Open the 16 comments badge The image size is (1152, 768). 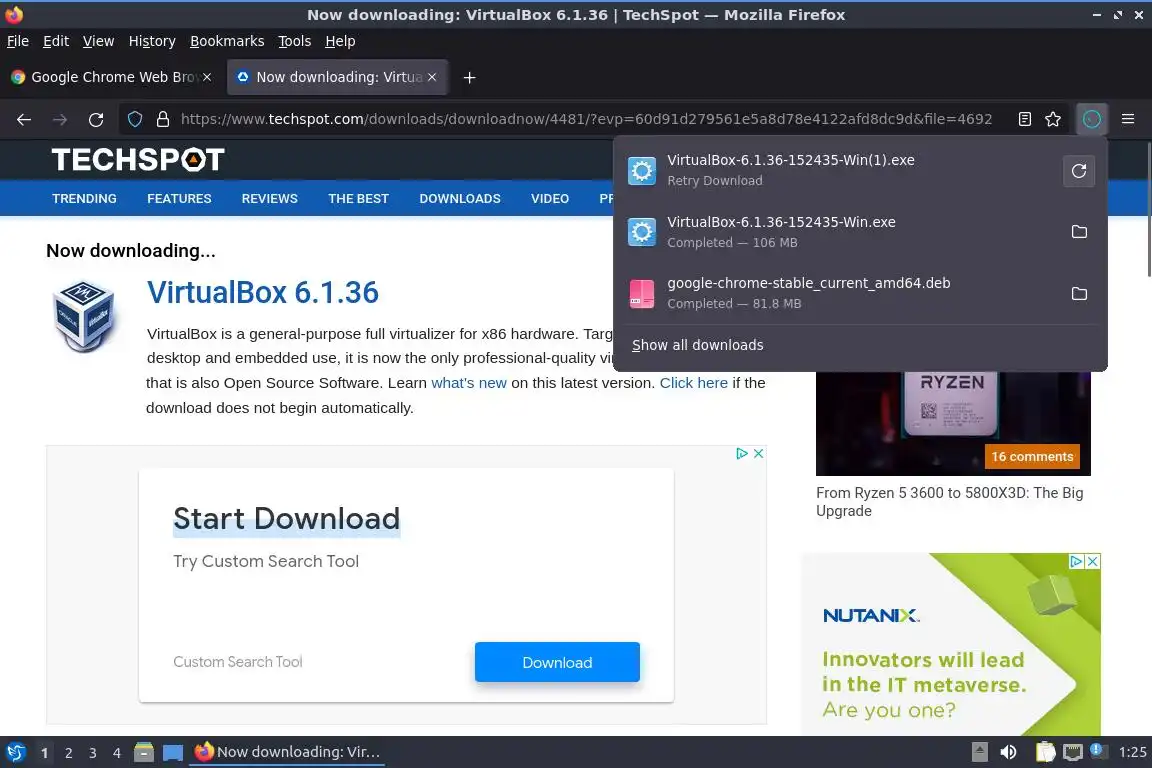coord(1032,456)
